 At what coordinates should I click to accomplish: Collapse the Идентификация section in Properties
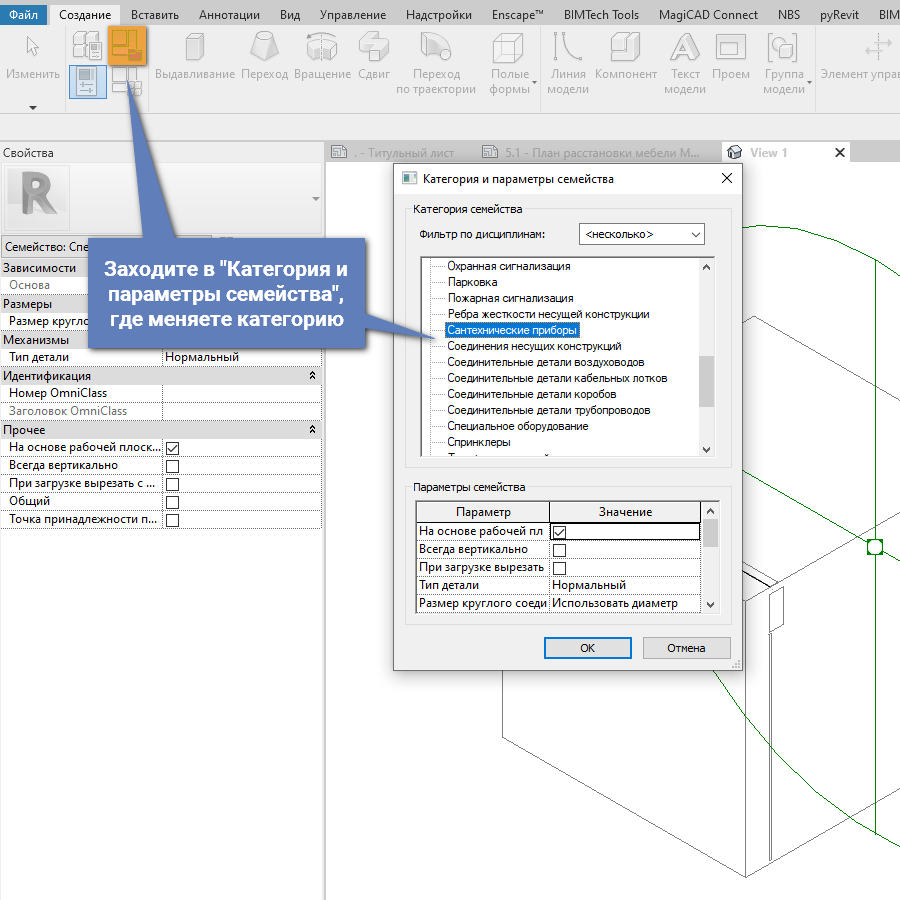(312, 376)
